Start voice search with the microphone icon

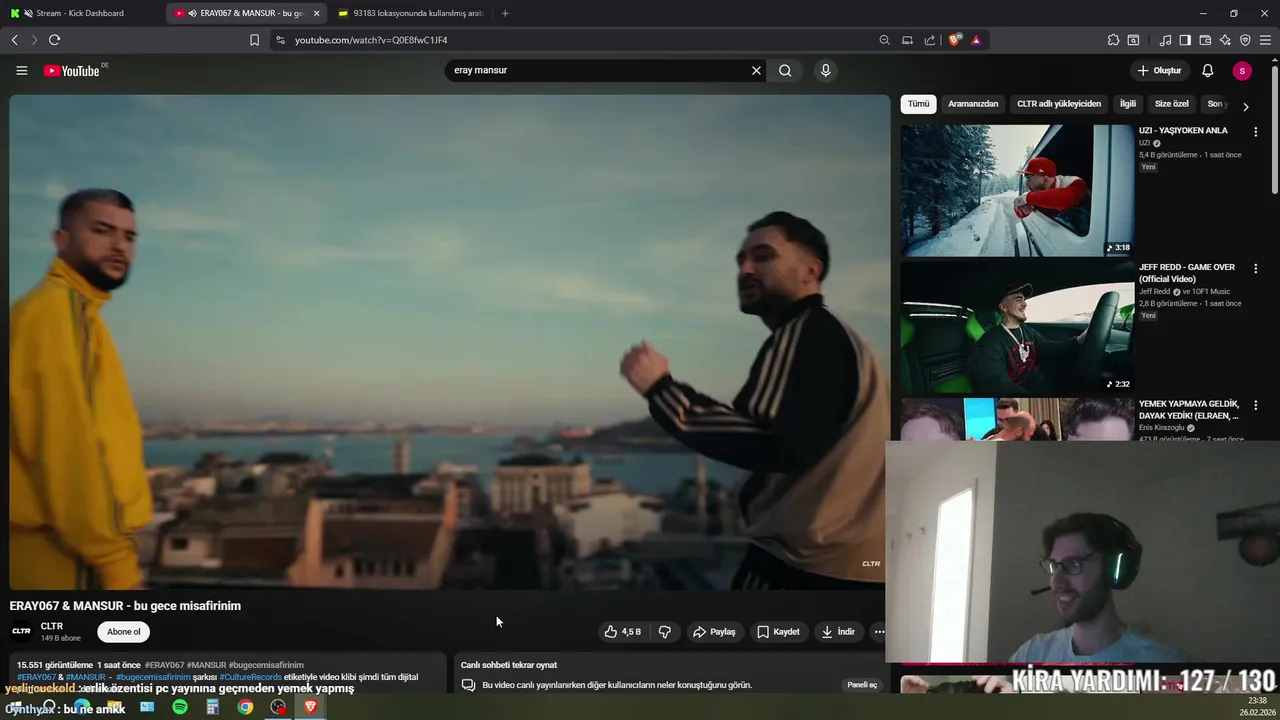[x=825, y=71]
